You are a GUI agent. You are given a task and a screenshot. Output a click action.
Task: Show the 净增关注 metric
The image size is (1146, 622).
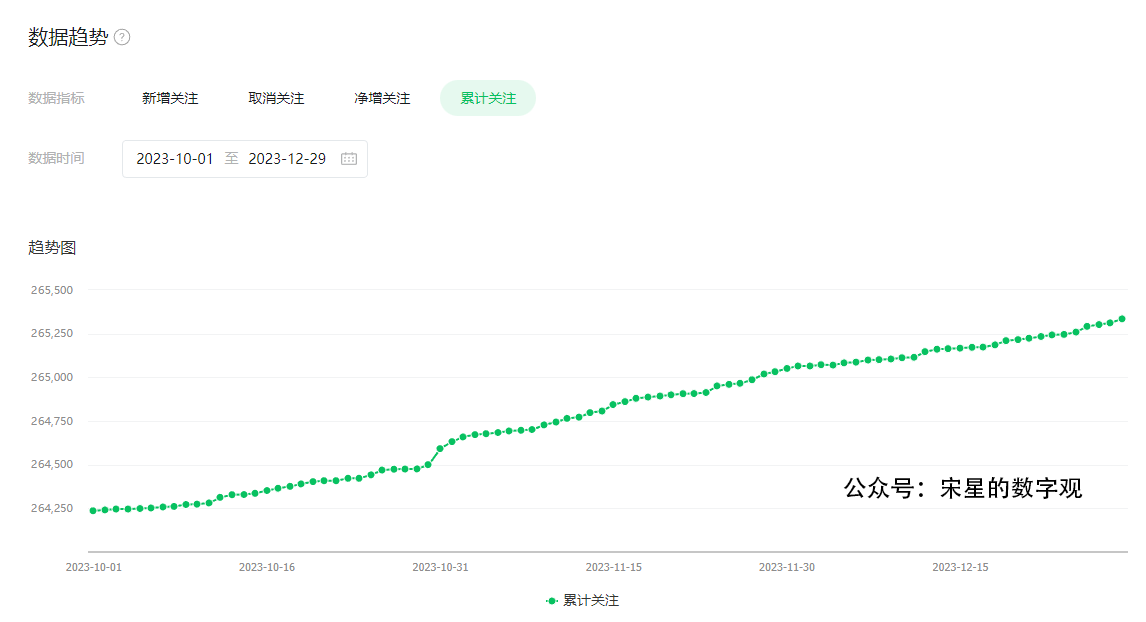tap(382, 98)
